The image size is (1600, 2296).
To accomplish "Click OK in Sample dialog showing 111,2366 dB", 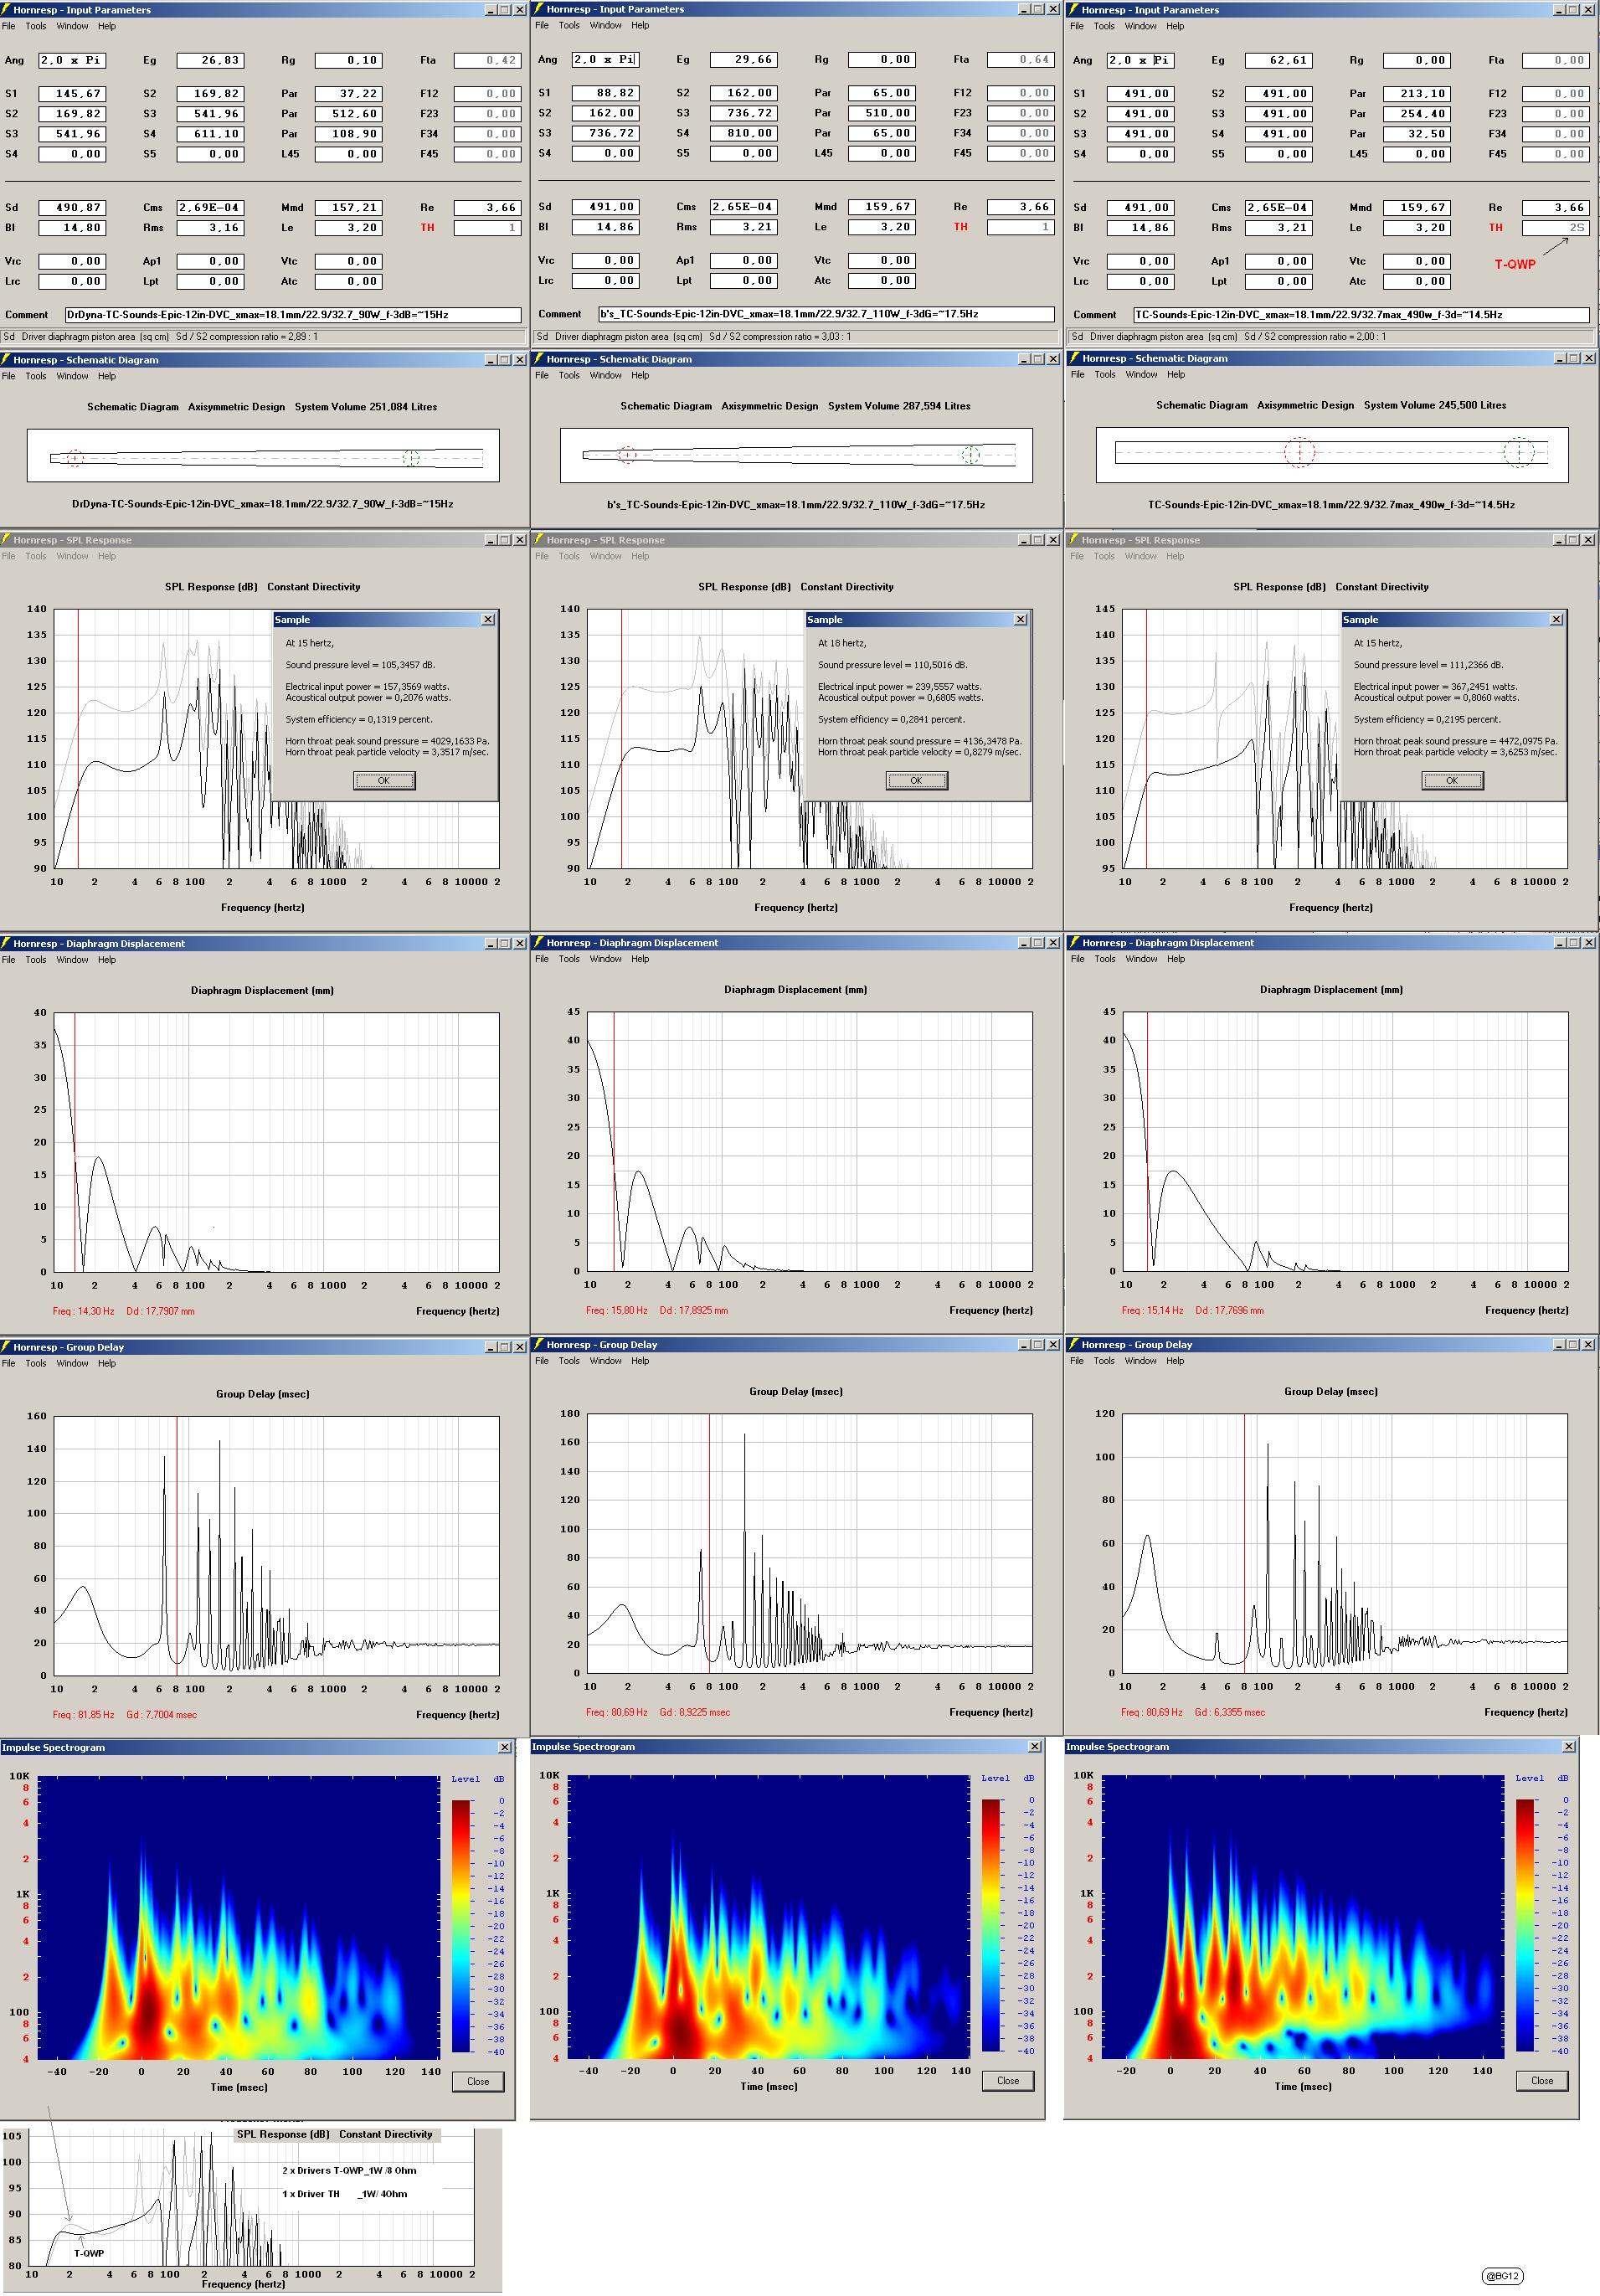I will point(1452,781).
